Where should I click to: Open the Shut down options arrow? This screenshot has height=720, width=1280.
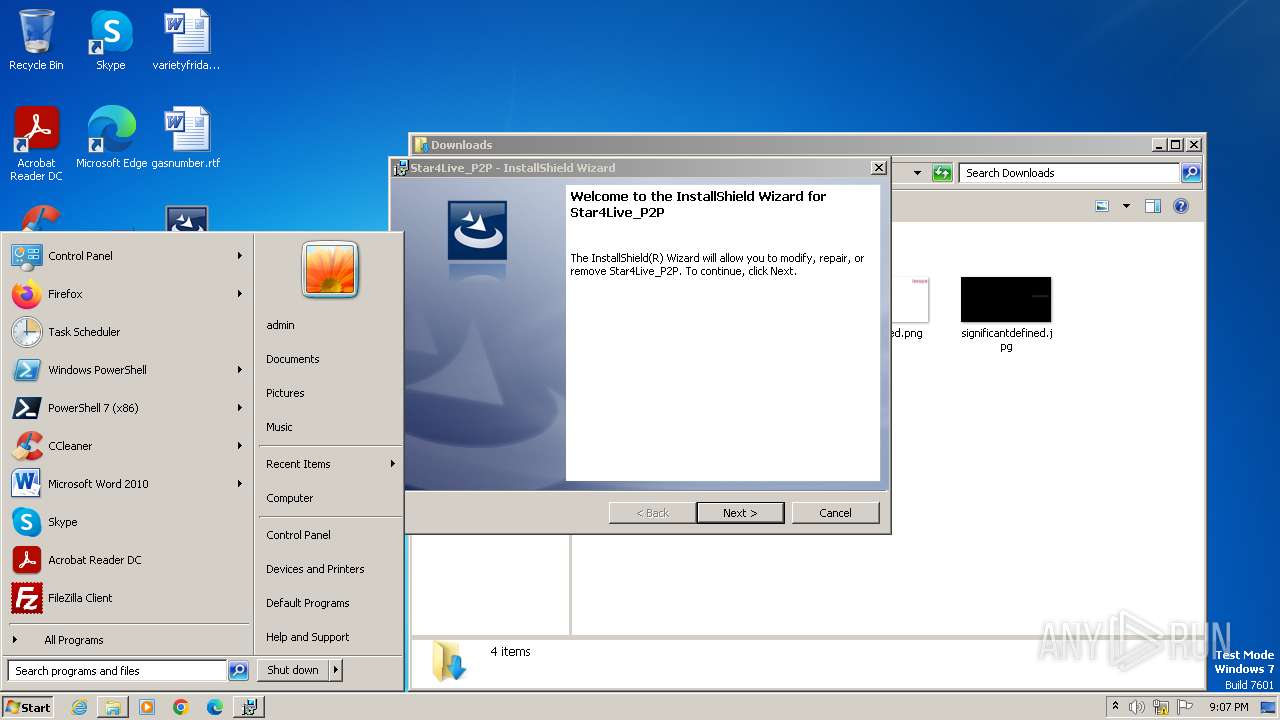[x=336, y=670]
